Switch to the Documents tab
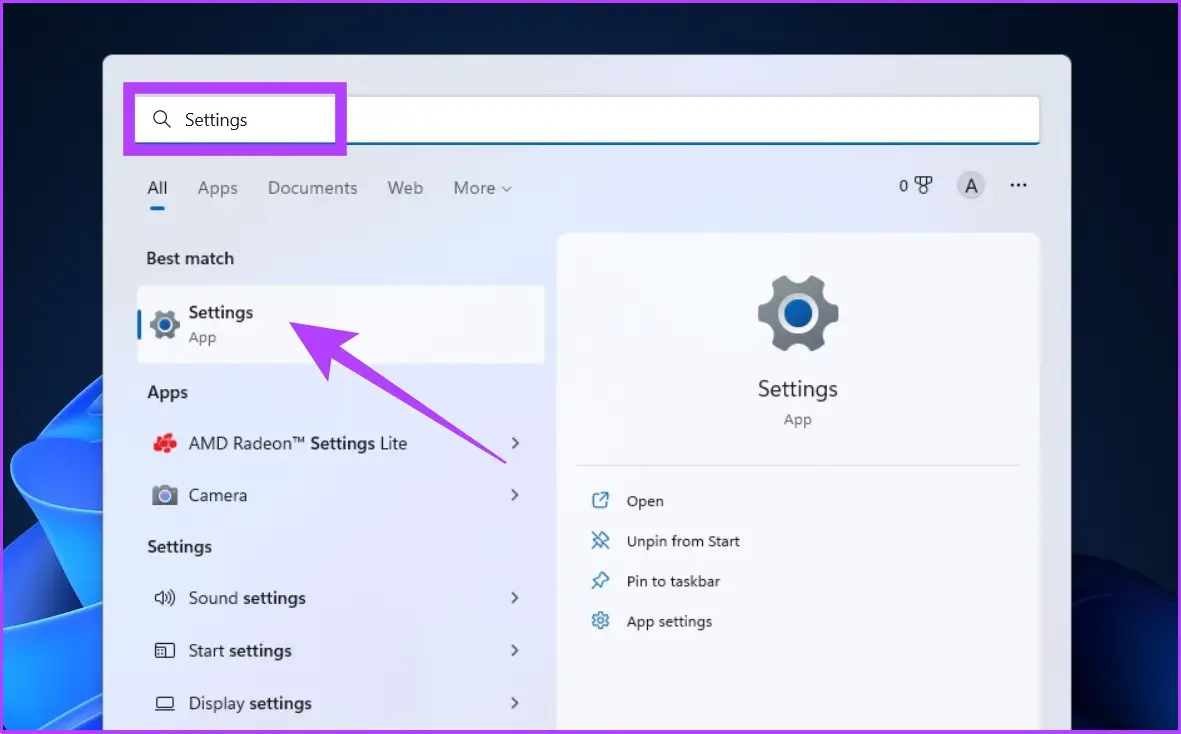Image resolution: width=1181 pixels, height=734 pixels. 312,188
